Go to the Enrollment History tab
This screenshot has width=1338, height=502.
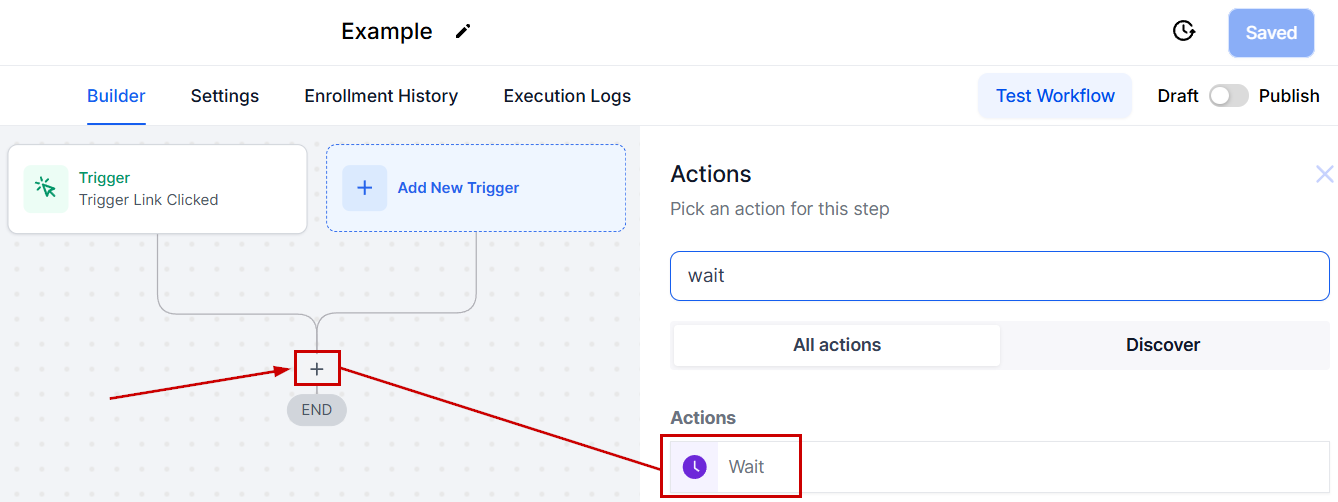tap(381, 96)
